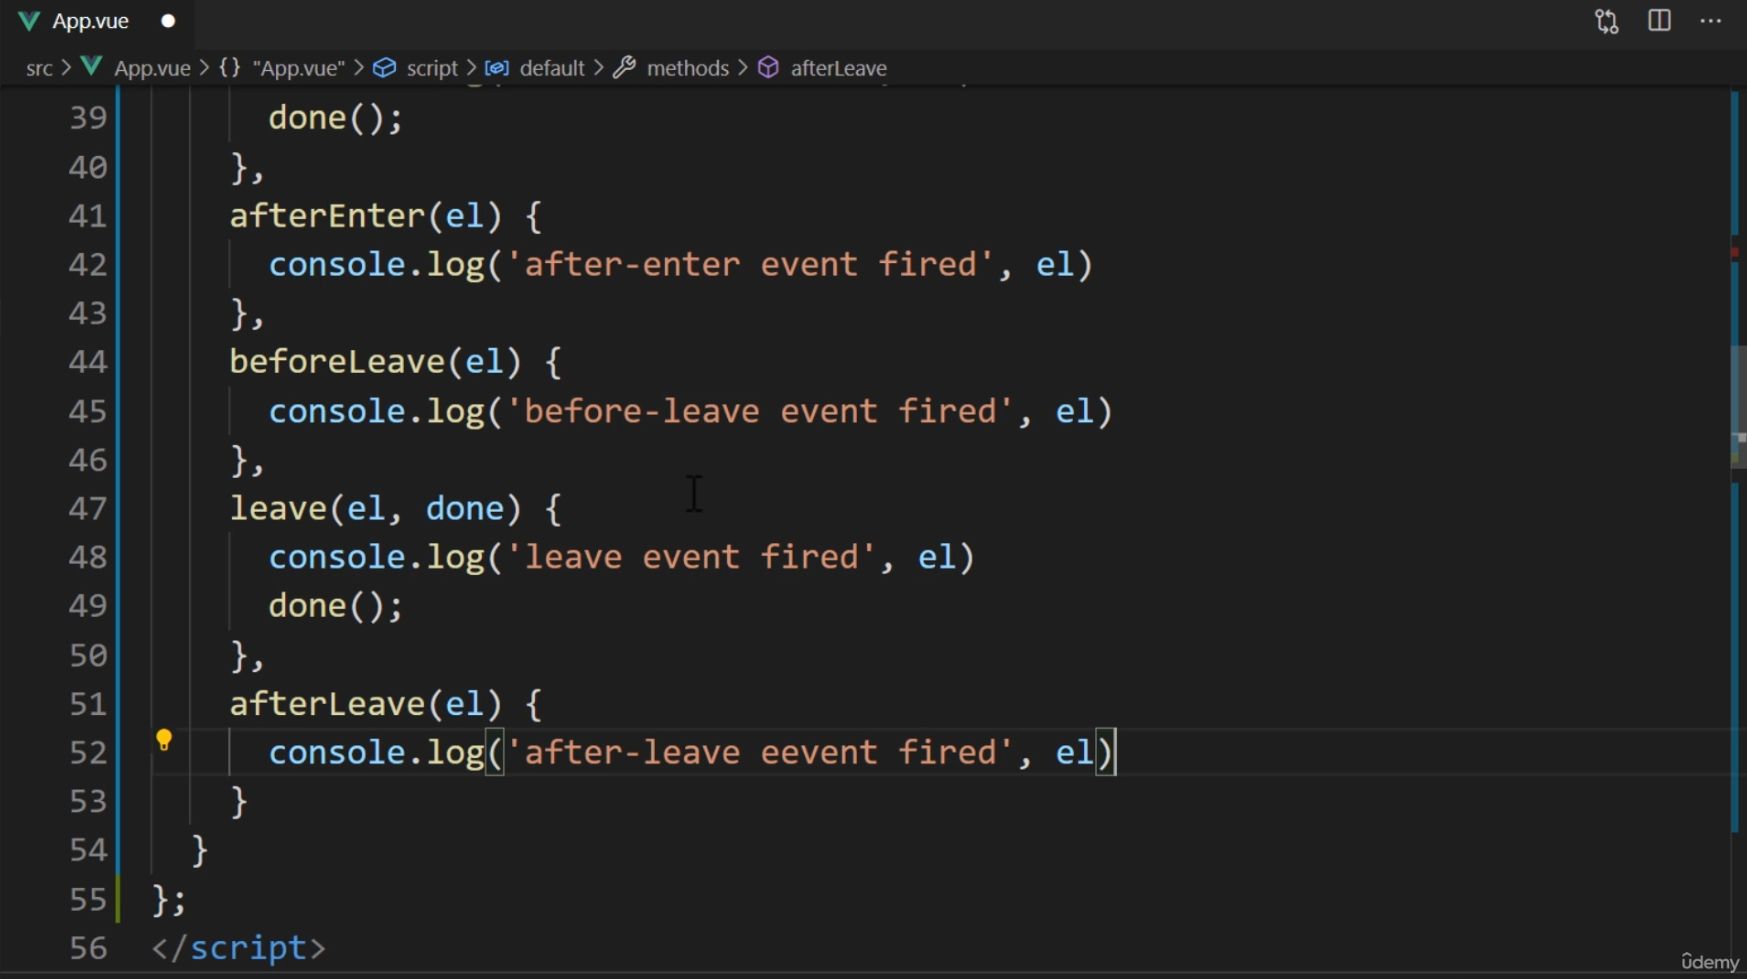Image resolution: width=1747 pixels, height=979 pixels.
Task: Open the script breadcrumb dropdown
Action: [x=432, y=68]
